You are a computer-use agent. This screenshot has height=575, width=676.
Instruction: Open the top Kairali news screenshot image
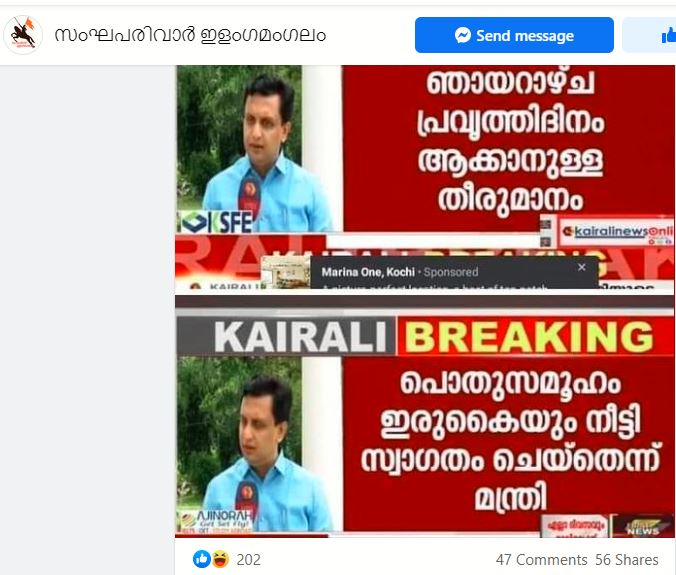tap(424, 177)
